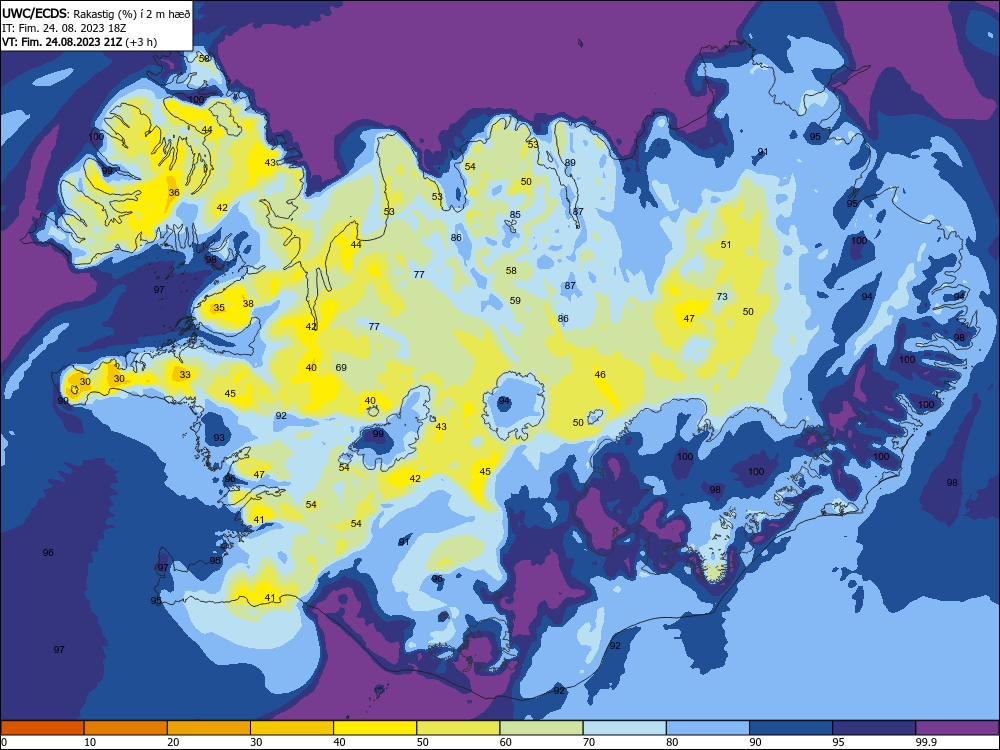Image resolution: width=1000 pixels, height=750 pixels.
Task: Click the humidity value 33 on the map
Action: (185, 374)
